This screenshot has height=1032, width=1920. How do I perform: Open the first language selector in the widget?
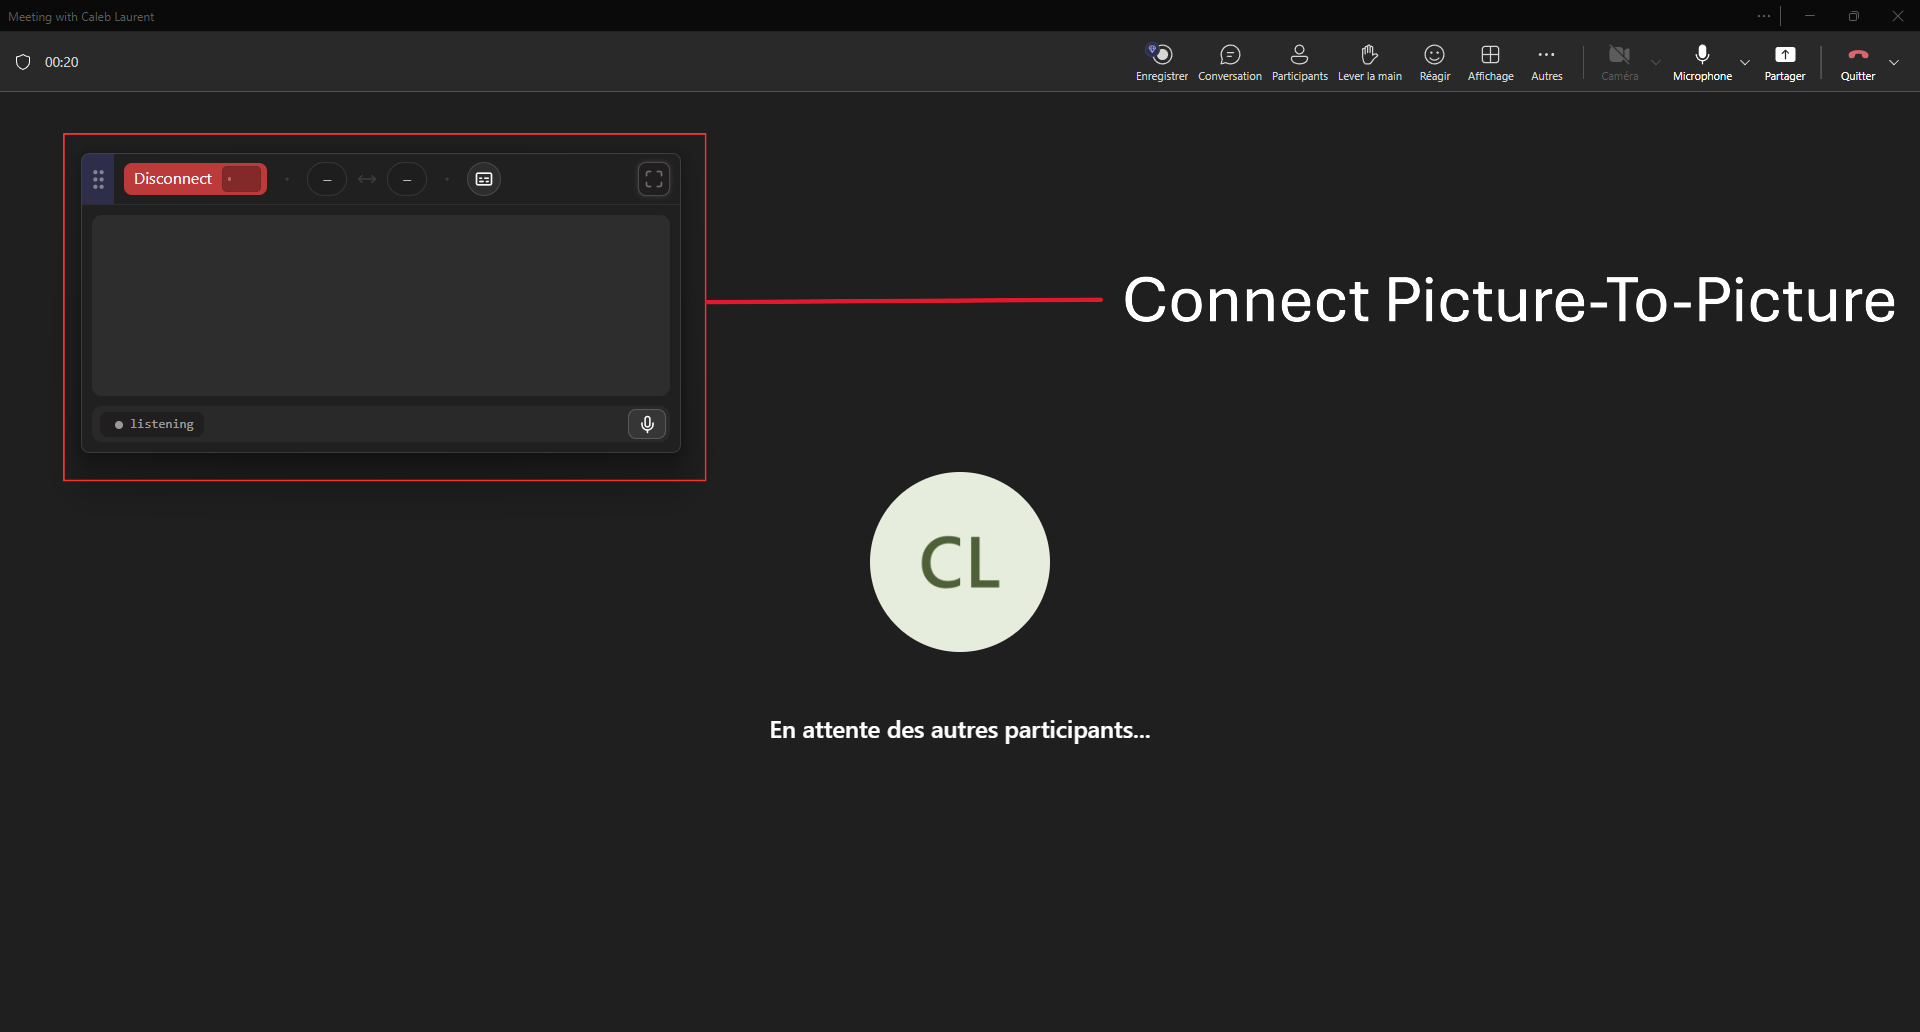point(327,179)
